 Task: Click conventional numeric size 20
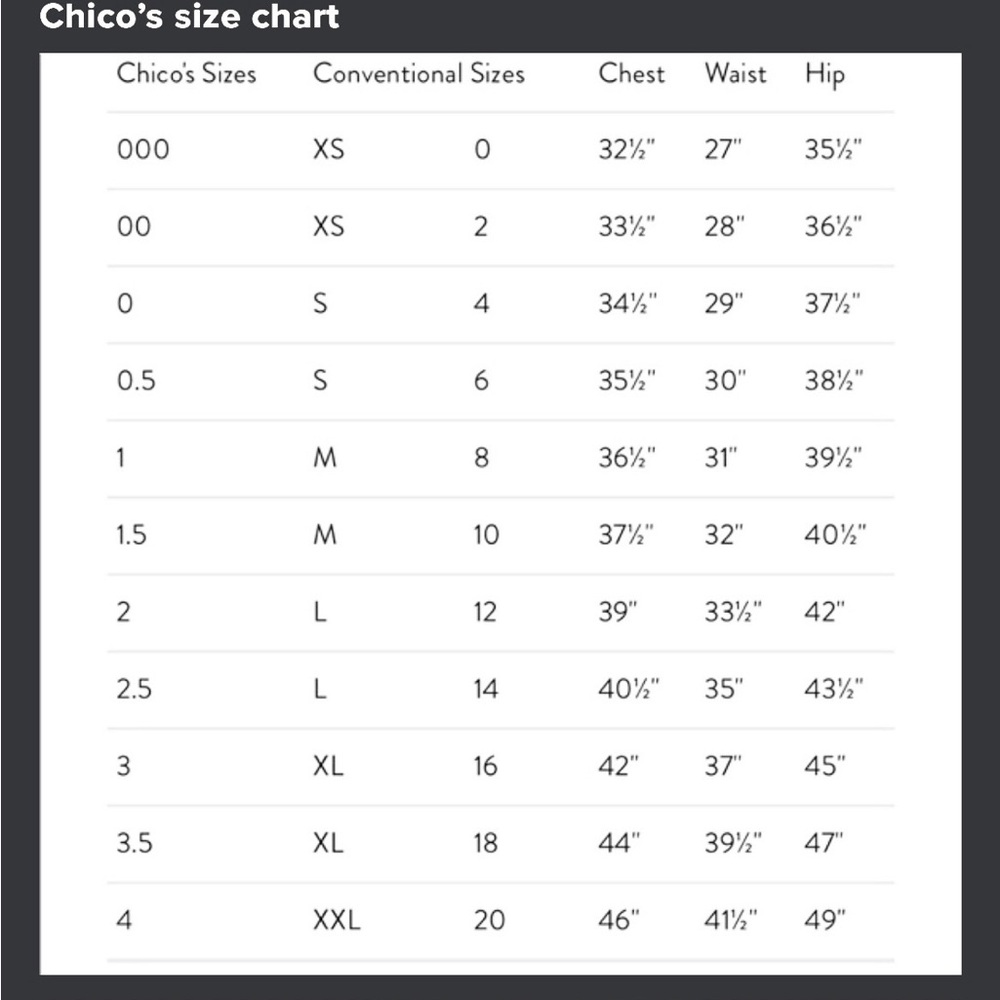pos(489,920)
